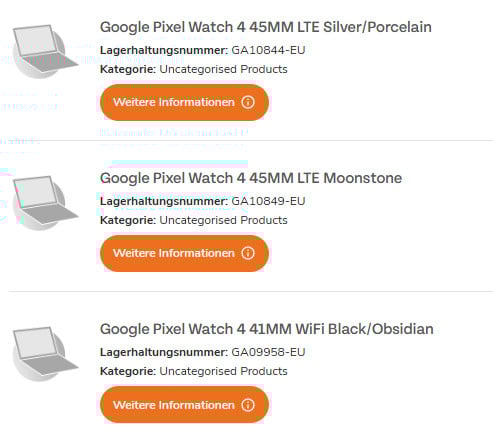Click the SKU number GA10849-EU

(268, 201)
